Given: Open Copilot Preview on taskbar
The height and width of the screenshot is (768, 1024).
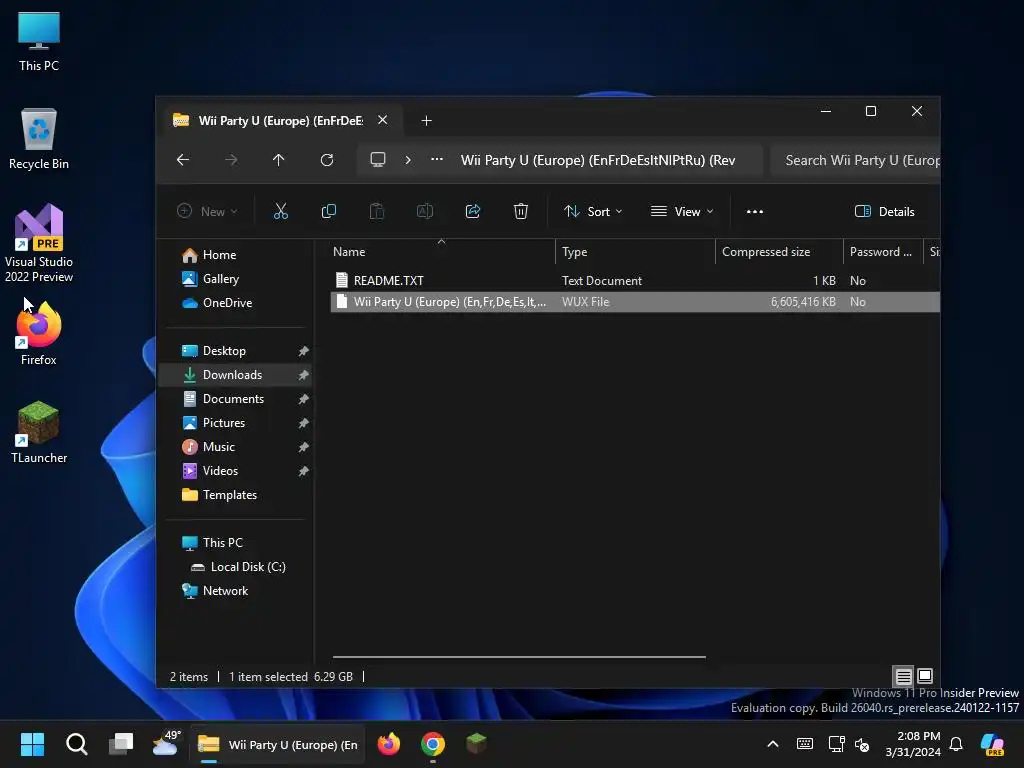Looking at the screenshot, I should click(992, 744).
